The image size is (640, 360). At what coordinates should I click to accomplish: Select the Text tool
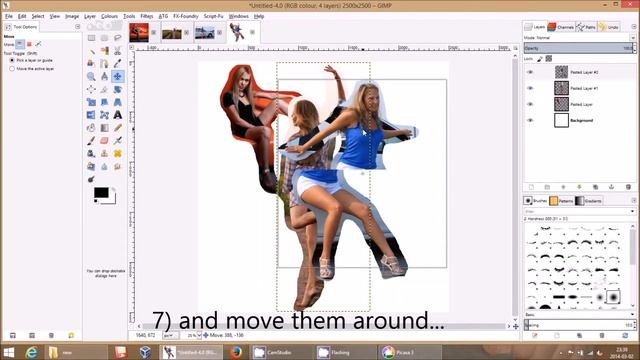coord(118,115)
